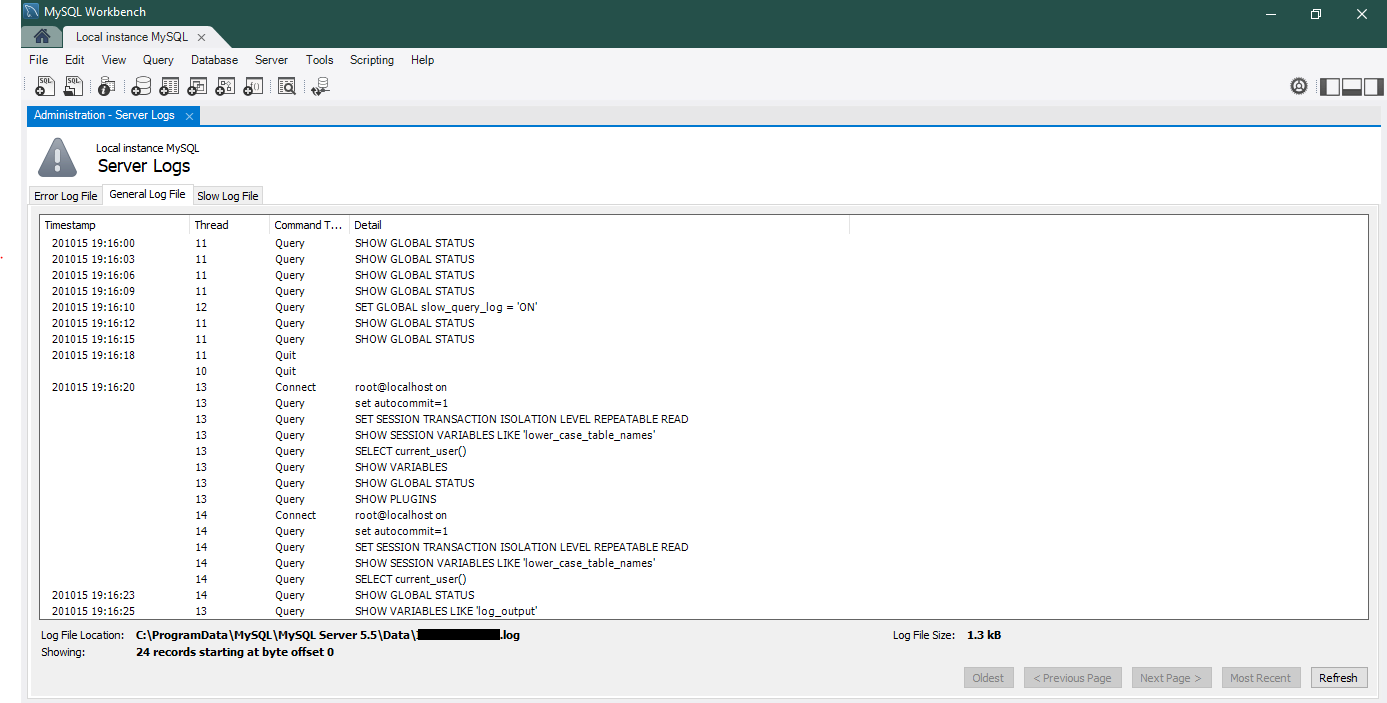The image size is (1387, 703).
Task: Open Workbench preferences gear icon
Action: coord(1298,86)
